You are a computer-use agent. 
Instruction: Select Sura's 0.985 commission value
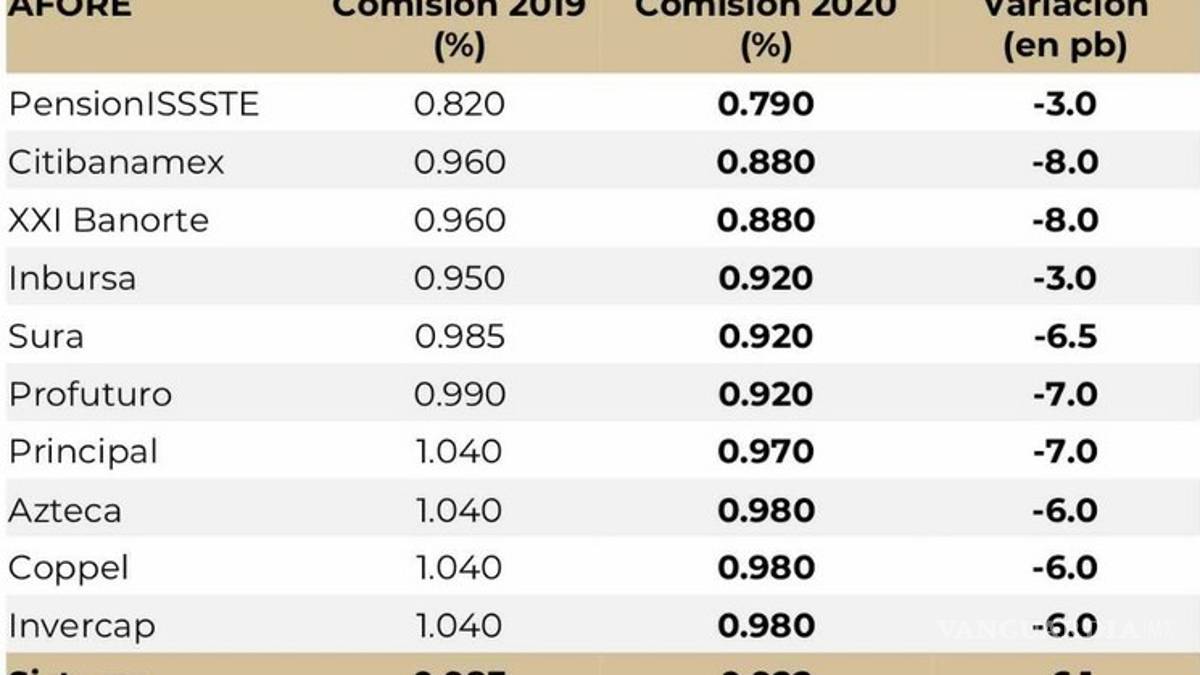pyautogui.click(x=460, y=336)
